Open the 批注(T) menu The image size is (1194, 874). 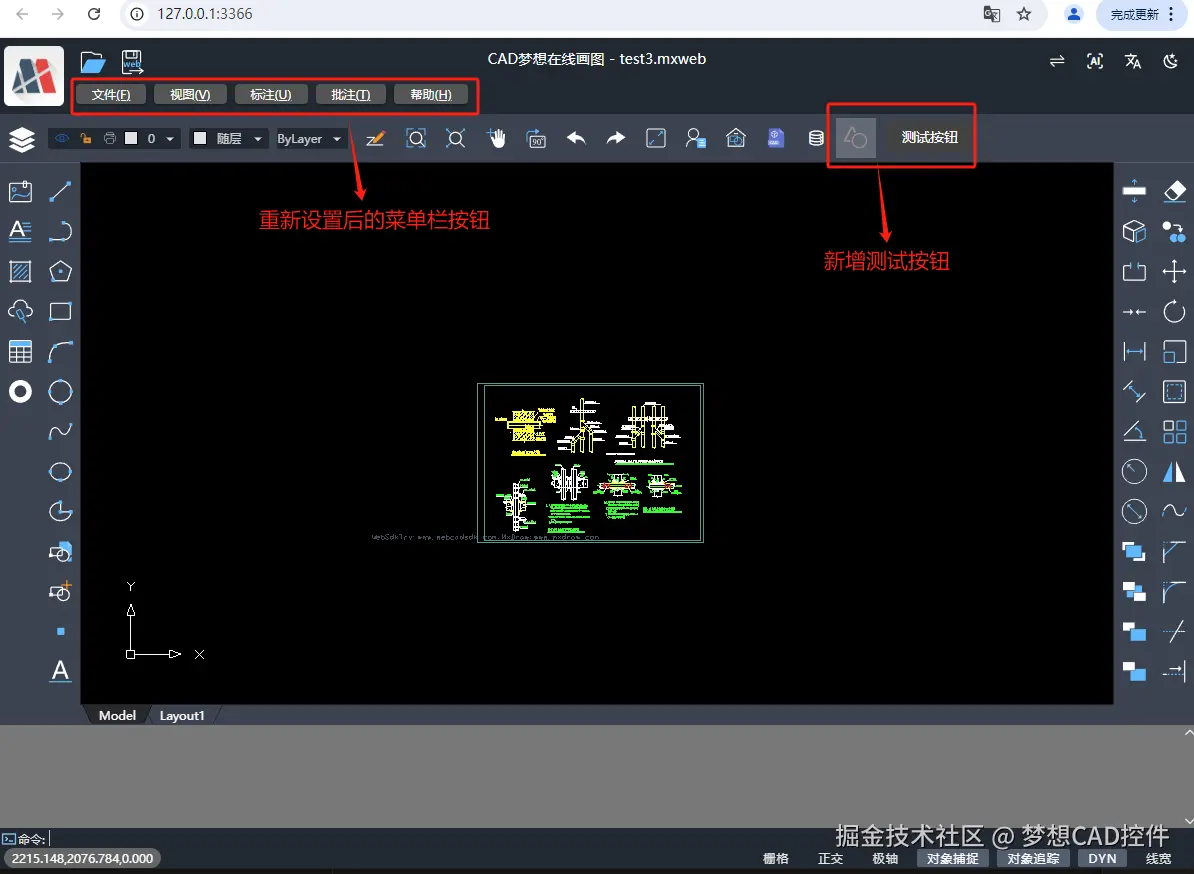351,94
